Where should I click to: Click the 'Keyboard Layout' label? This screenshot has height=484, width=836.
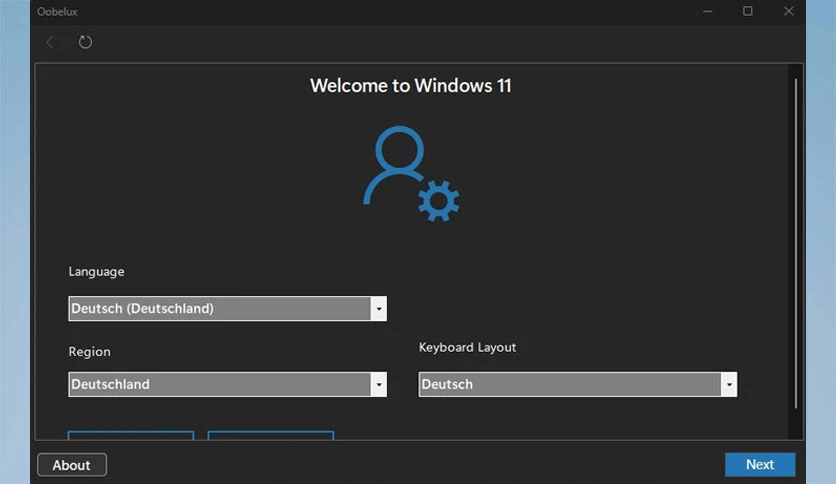coord(468,348)
